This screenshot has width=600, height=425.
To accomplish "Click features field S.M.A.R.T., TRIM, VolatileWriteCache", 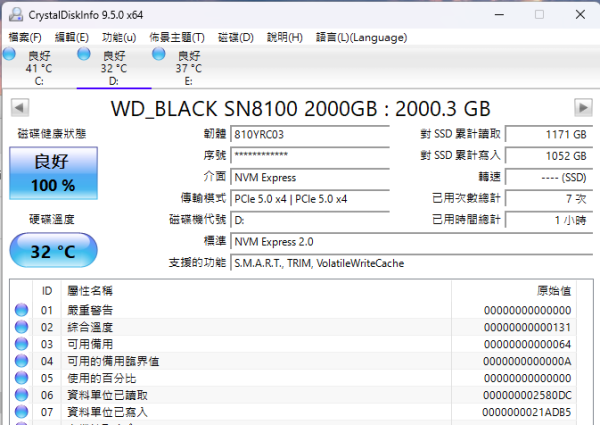I will tap(412, 263).
